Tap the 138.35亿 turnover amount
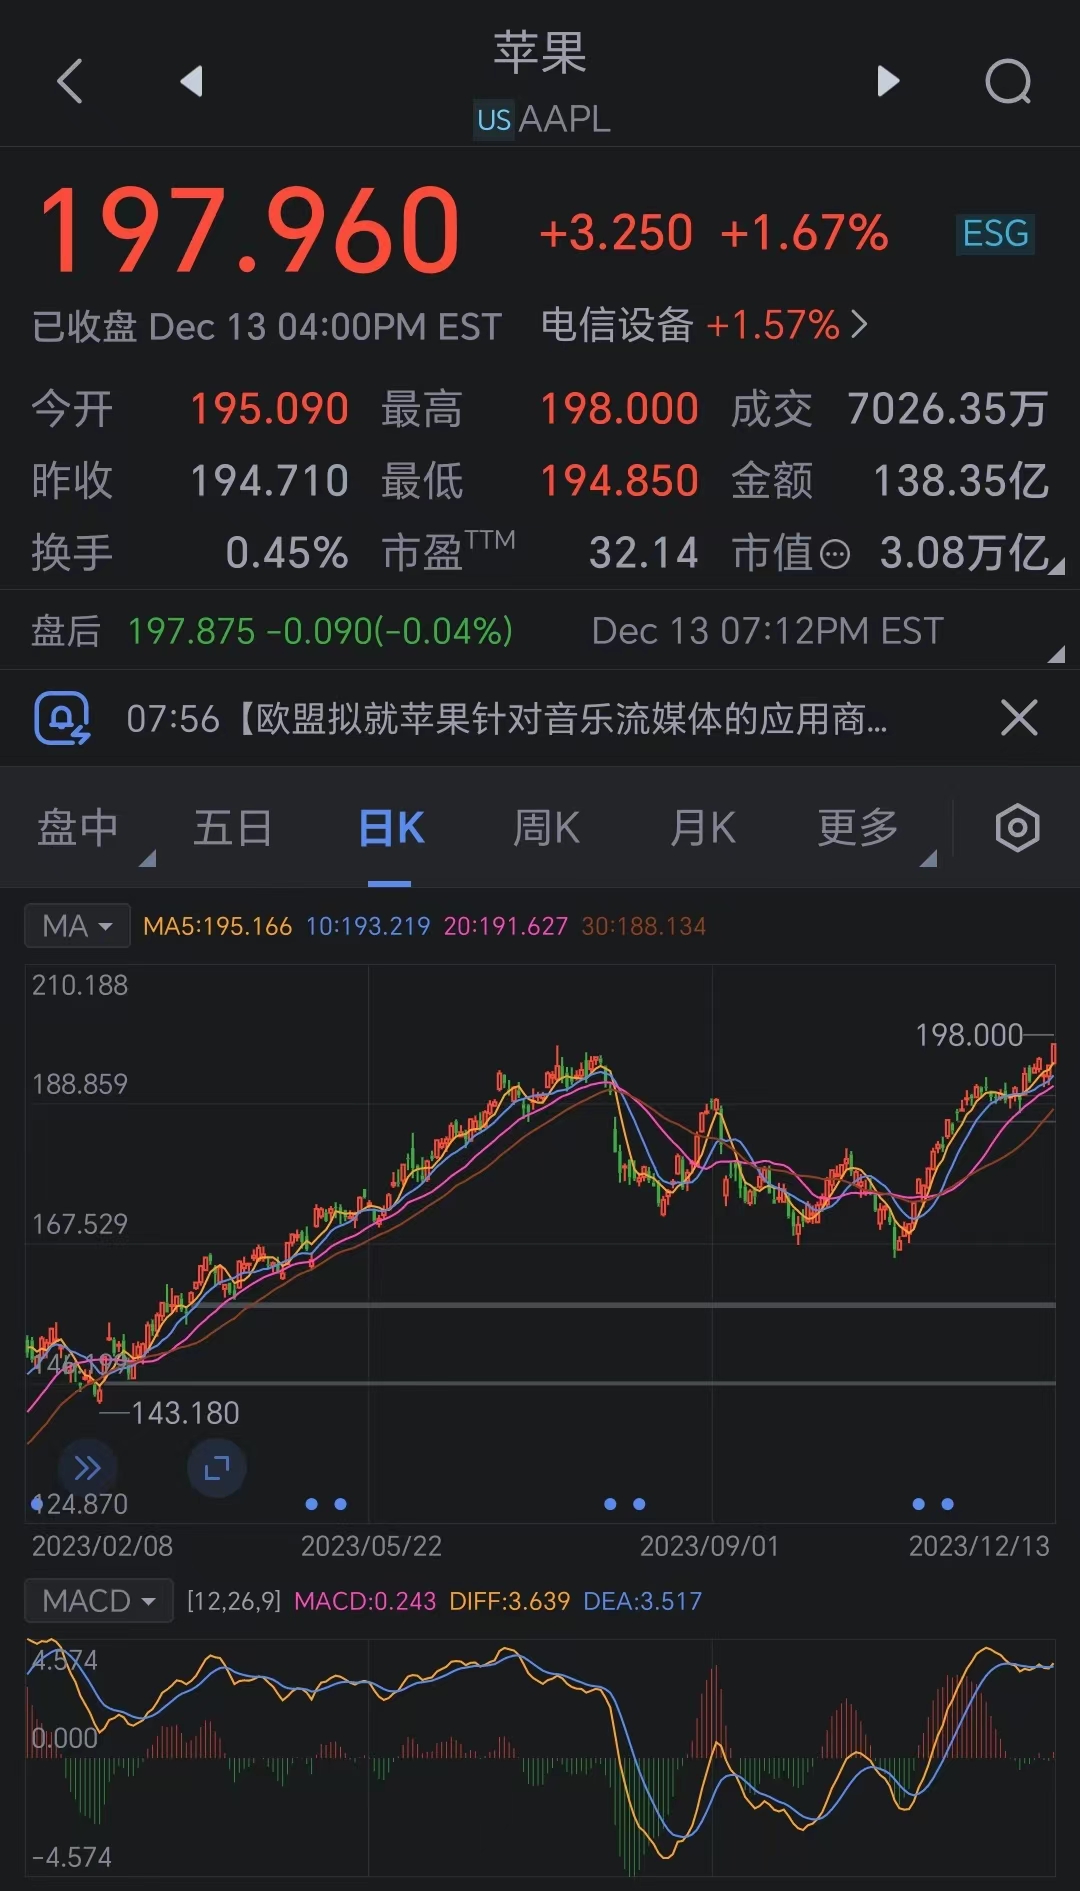 point(962,481)
